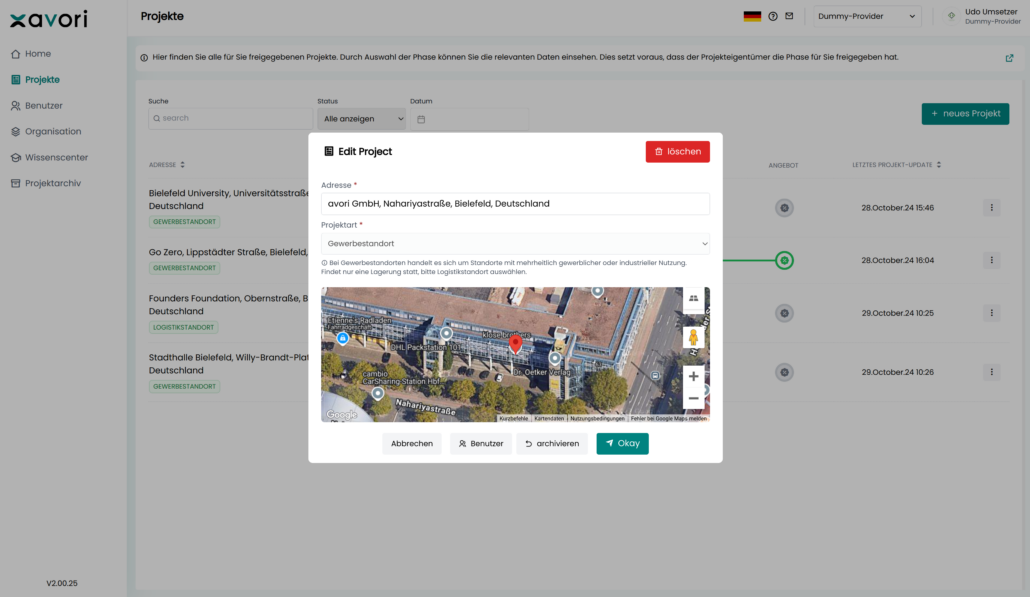This screenshot has height=597, width=1030.
Task: Click Angebot status icon in Stadthalle Bielefeld row
Action: coord(784,372)
